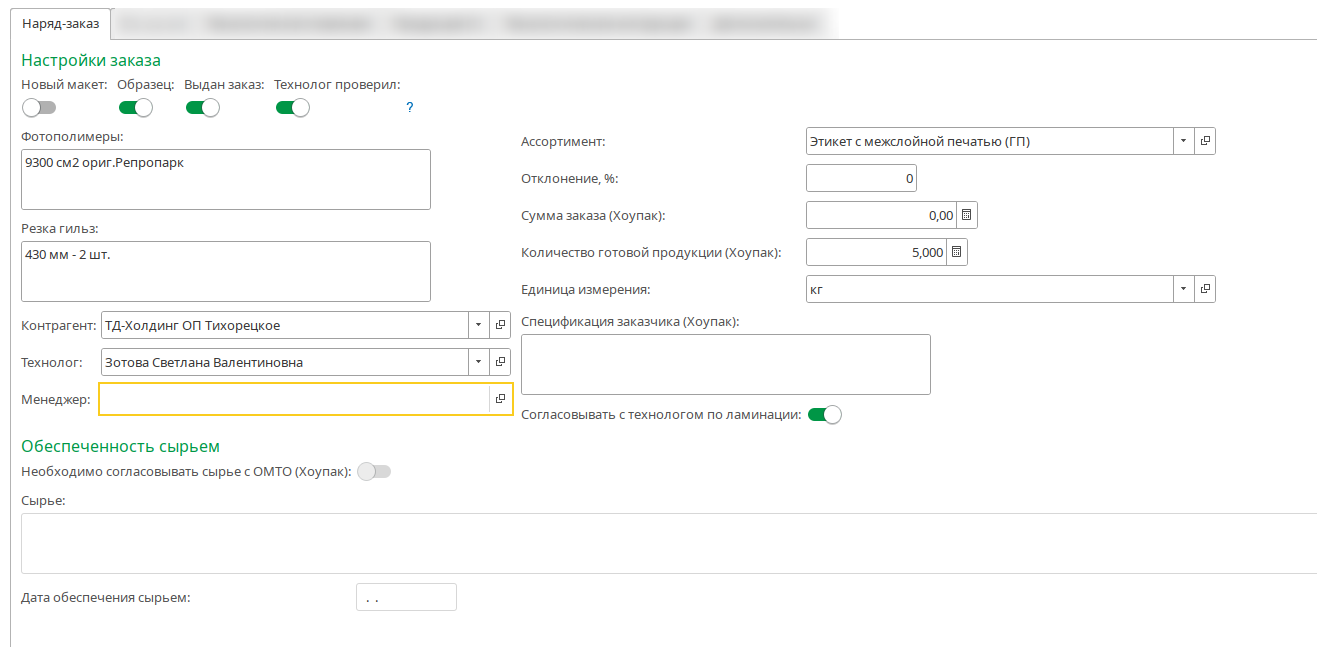
Task: Toggle the Технолог проверил switch
Action: tap(292, 107)
